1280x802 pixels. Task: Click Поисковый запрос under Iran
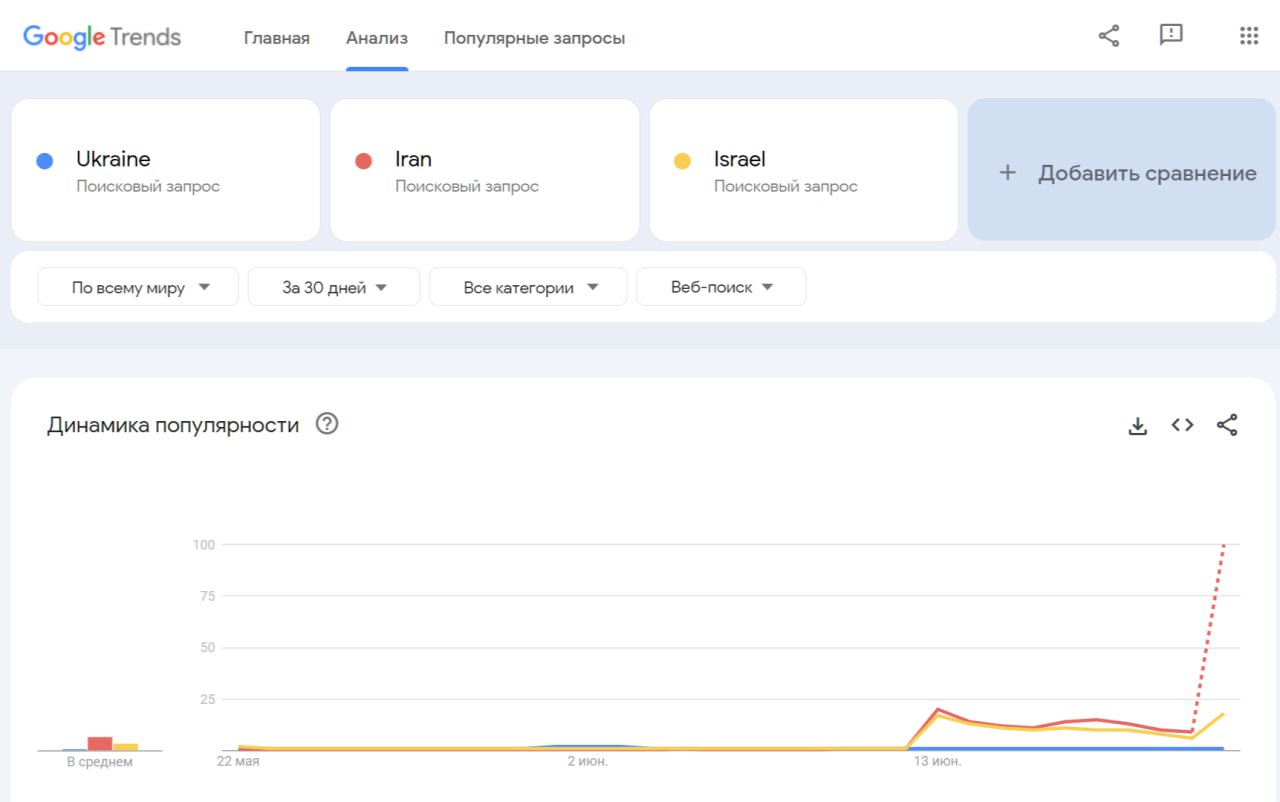tap(467, 186)
